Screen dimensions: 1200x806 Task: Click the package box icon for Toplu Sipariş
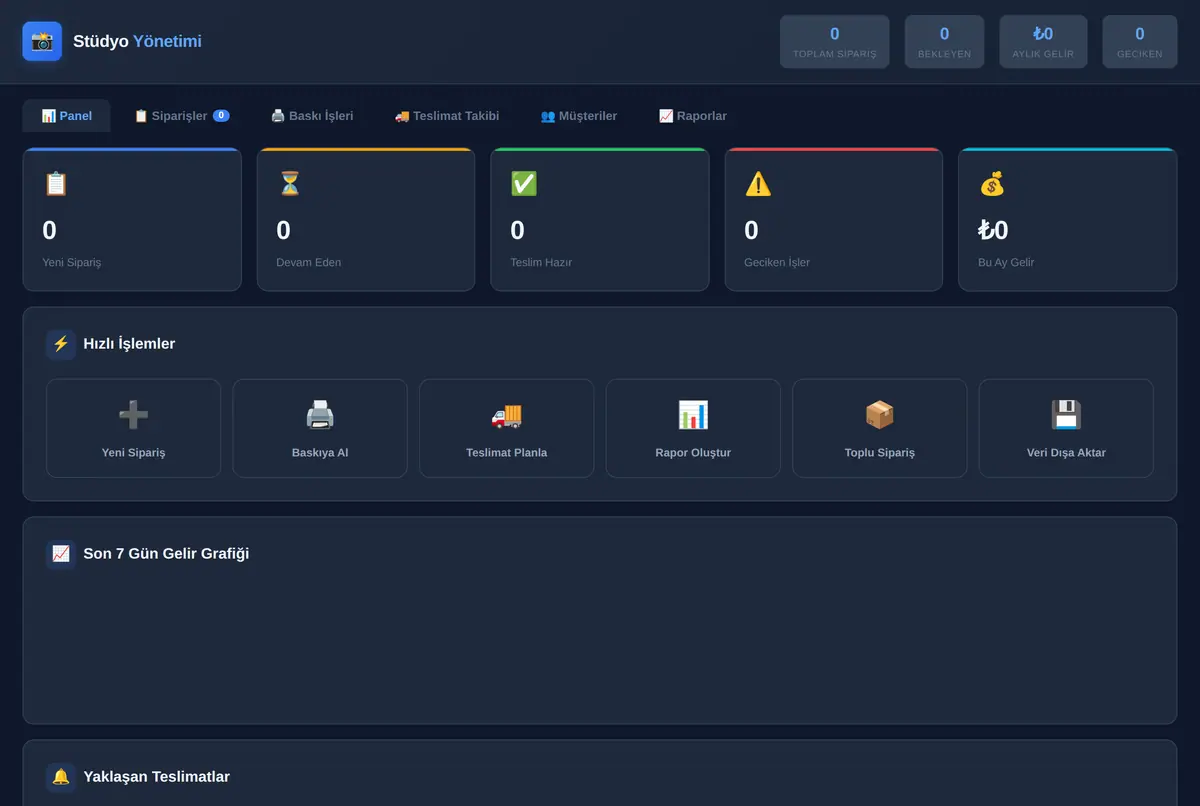(x=879, y=414)
